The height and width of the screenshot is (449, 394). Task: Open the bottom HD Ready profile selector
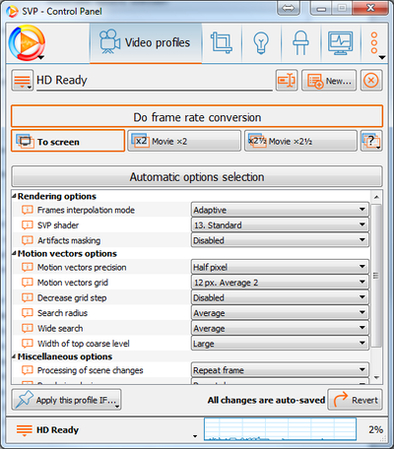107,430
